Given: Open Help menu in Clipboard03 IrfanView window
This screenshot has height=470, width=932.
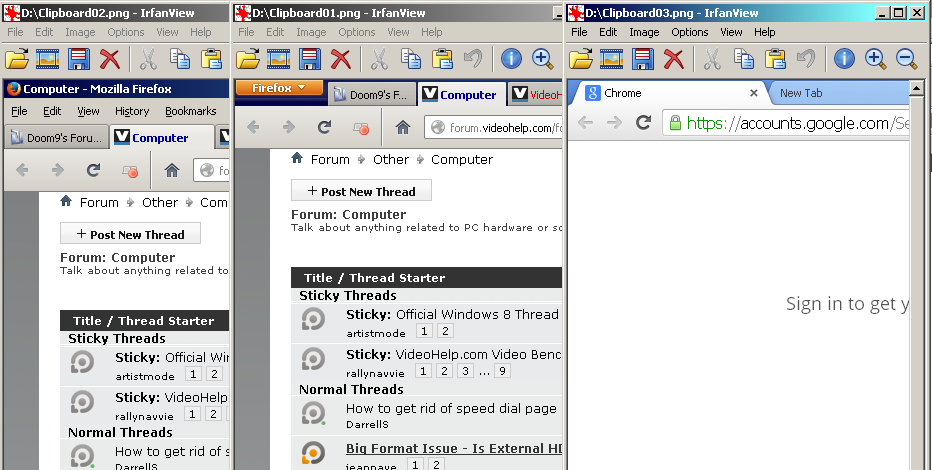Looking at the screenshot, I should tap(764, 32).
